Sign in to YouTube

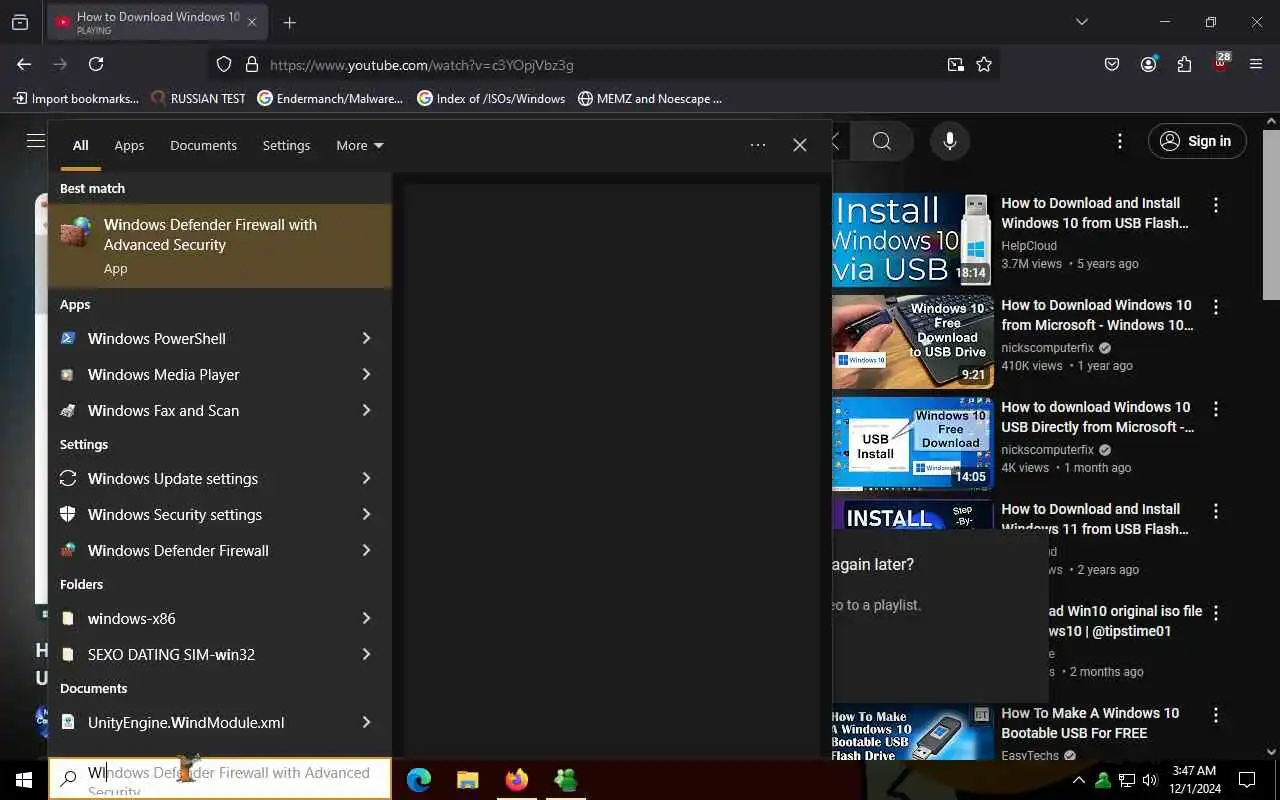tap(1197, 141)
